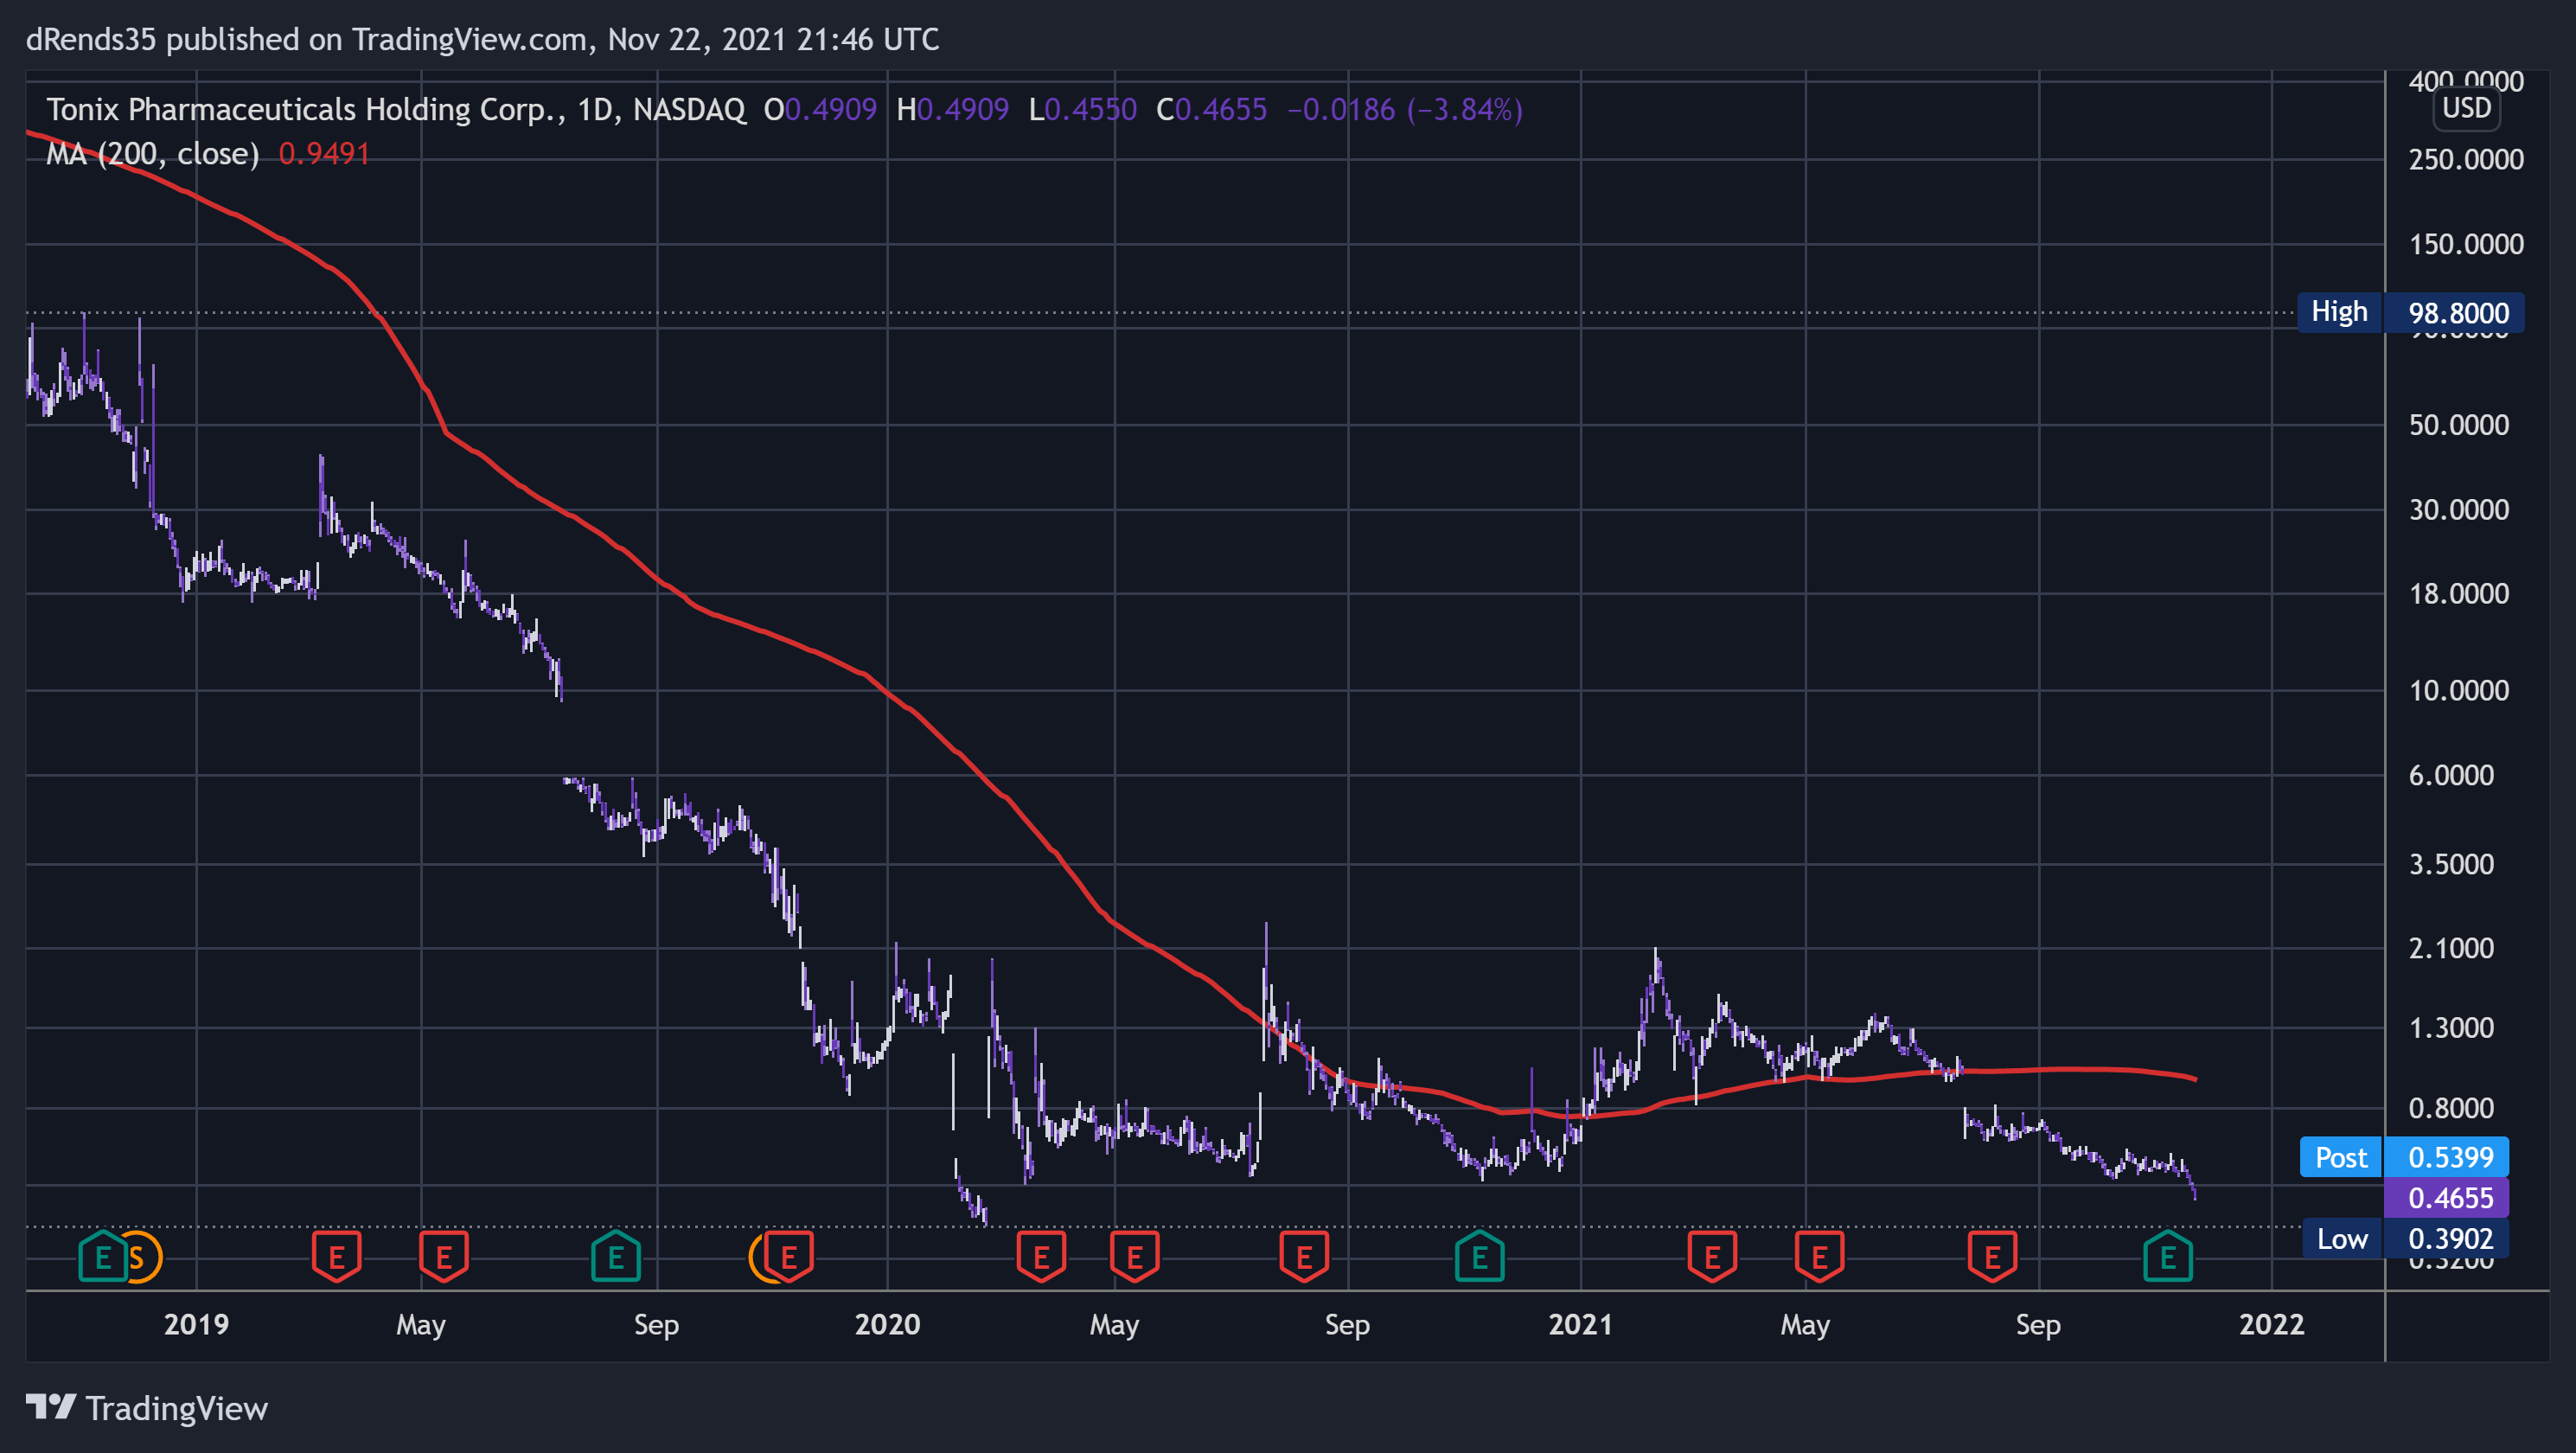Click the 150.0000 price axis label

click(x=2465, y=244)
